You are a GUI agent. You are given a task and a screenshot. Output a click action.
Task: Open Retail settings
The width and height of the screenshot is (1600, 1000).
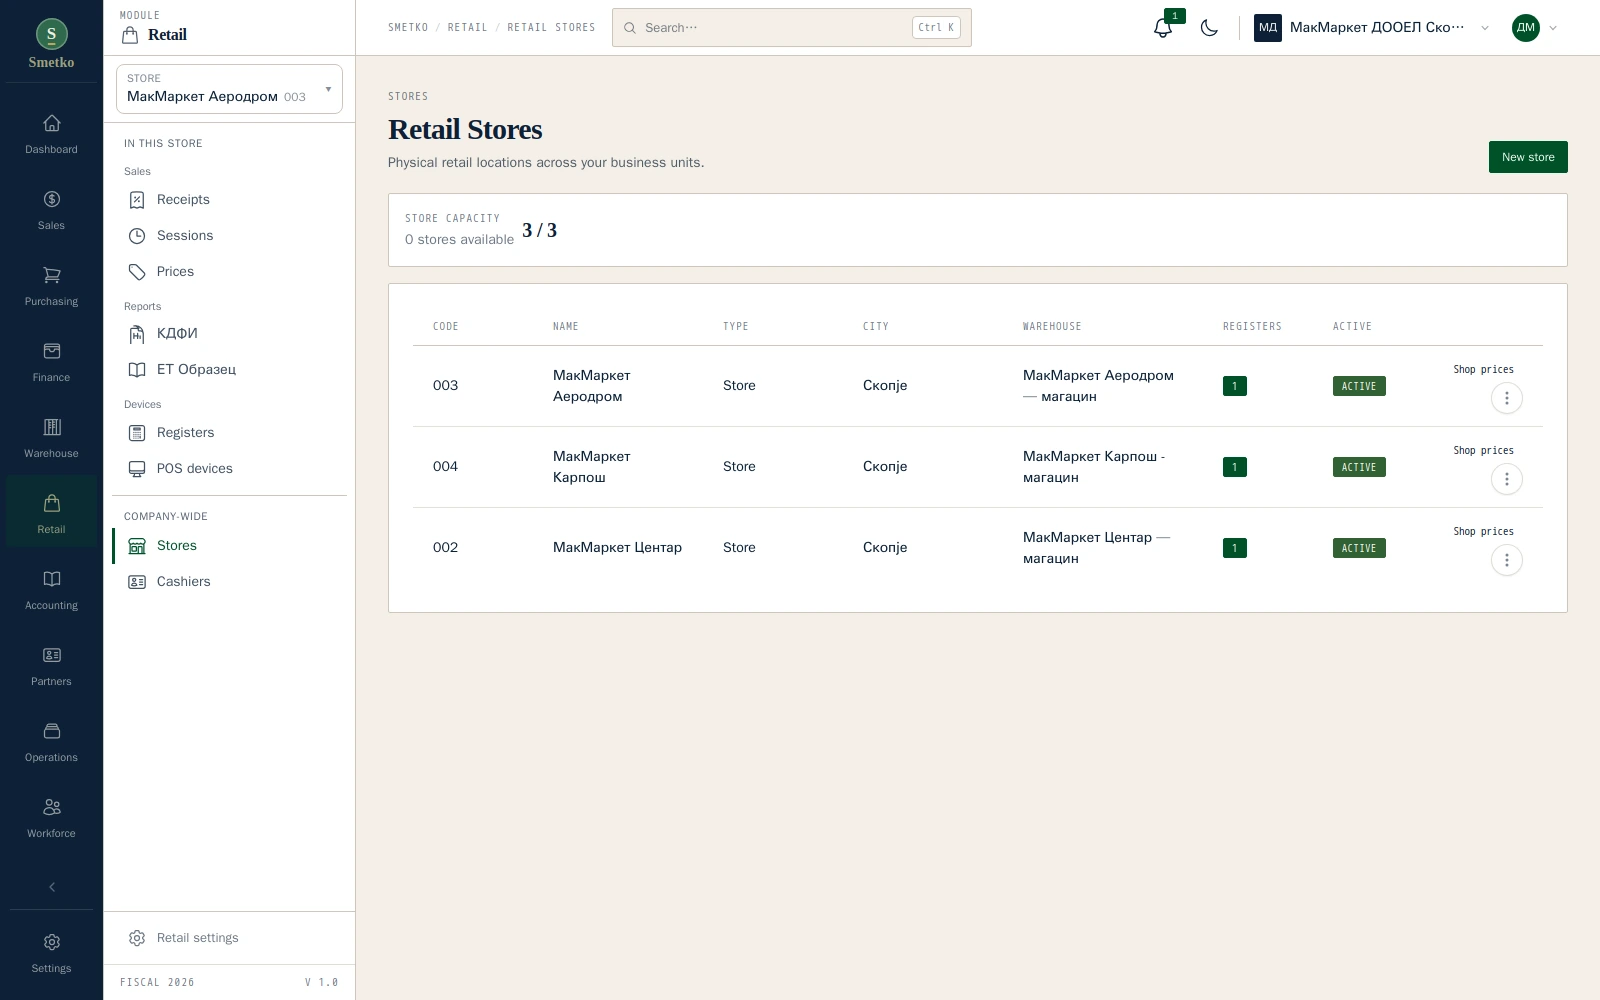[x=229, y=938]
